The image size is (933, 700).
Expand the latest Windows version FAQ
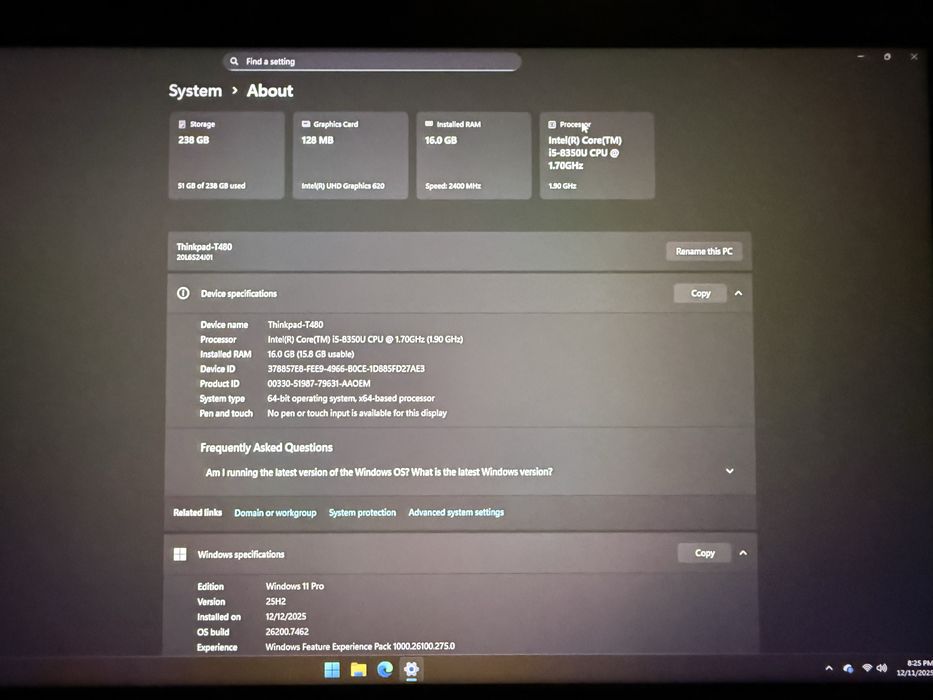click(x=730, y=471)
